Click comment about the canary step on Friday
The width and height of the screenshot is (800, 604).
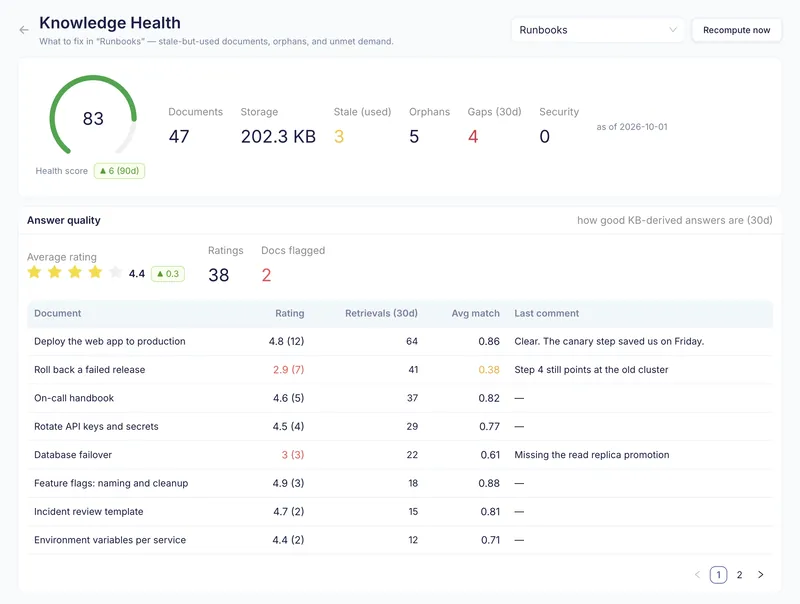click(609, 341)
